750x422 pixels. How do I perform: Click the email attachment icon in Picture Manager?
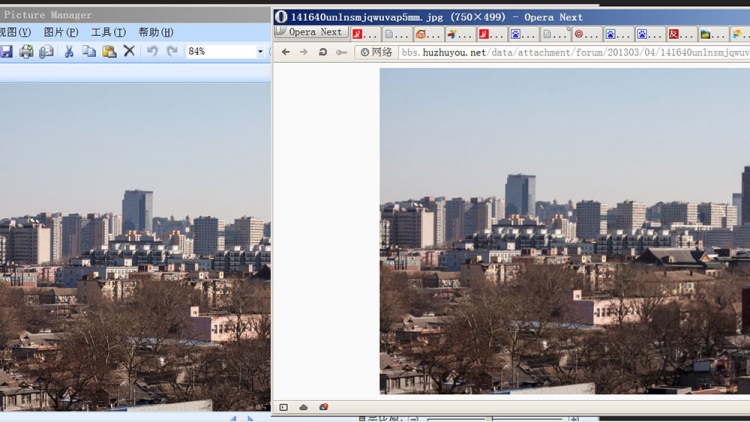[46, 51]
